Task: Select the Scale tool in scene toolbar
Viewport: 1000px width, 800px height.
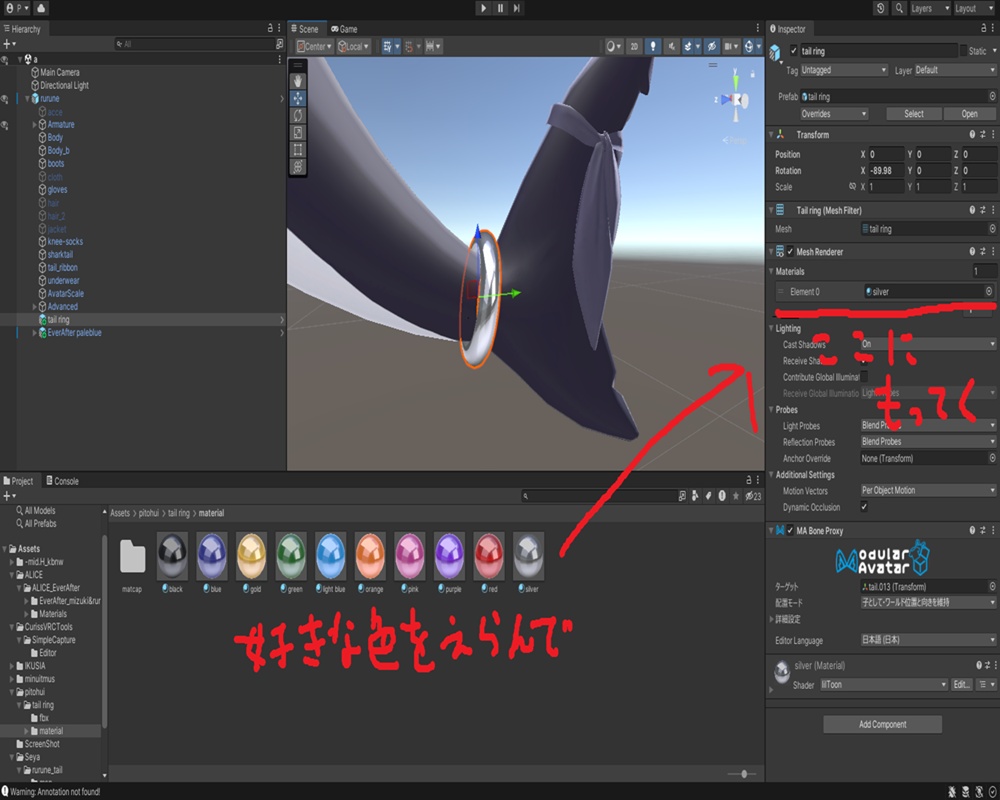Action: tap(298, 133)
